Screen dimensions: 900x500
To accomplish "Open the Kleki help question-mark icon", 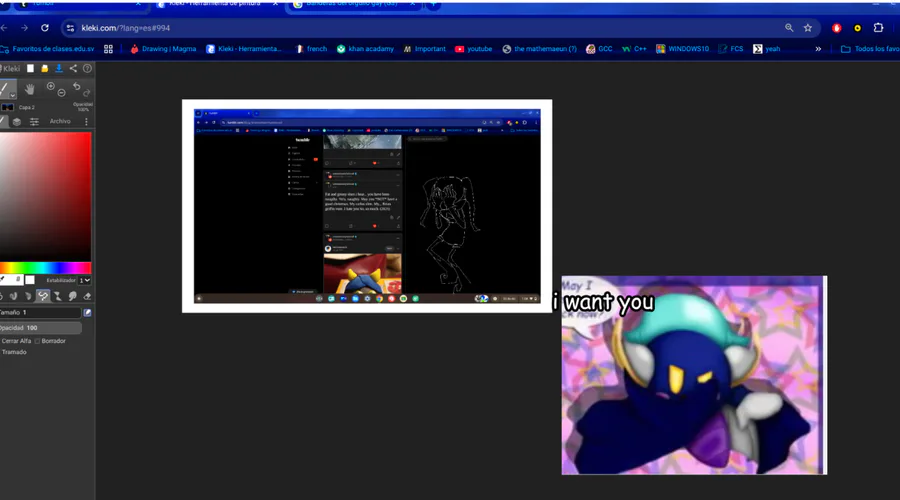I will coord(87,68).
